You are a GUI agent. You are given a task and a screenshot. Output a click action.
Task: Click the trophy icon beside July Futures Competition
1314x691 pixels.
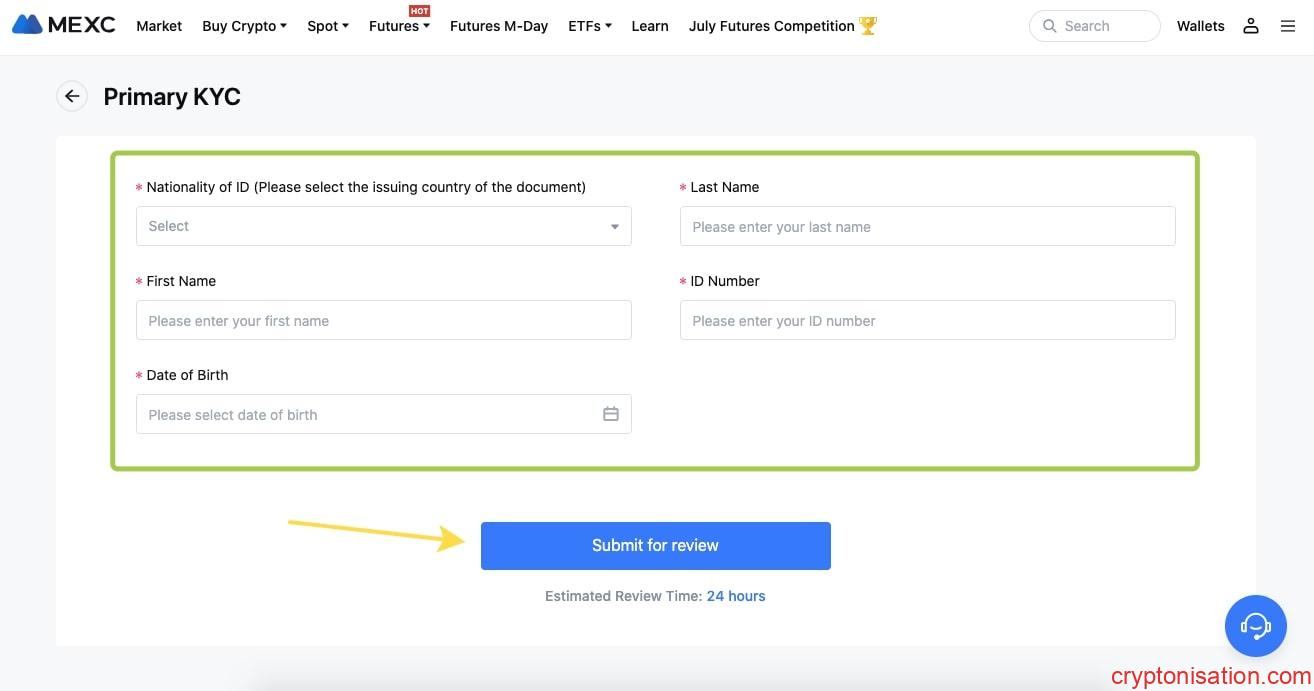(867, 26)
